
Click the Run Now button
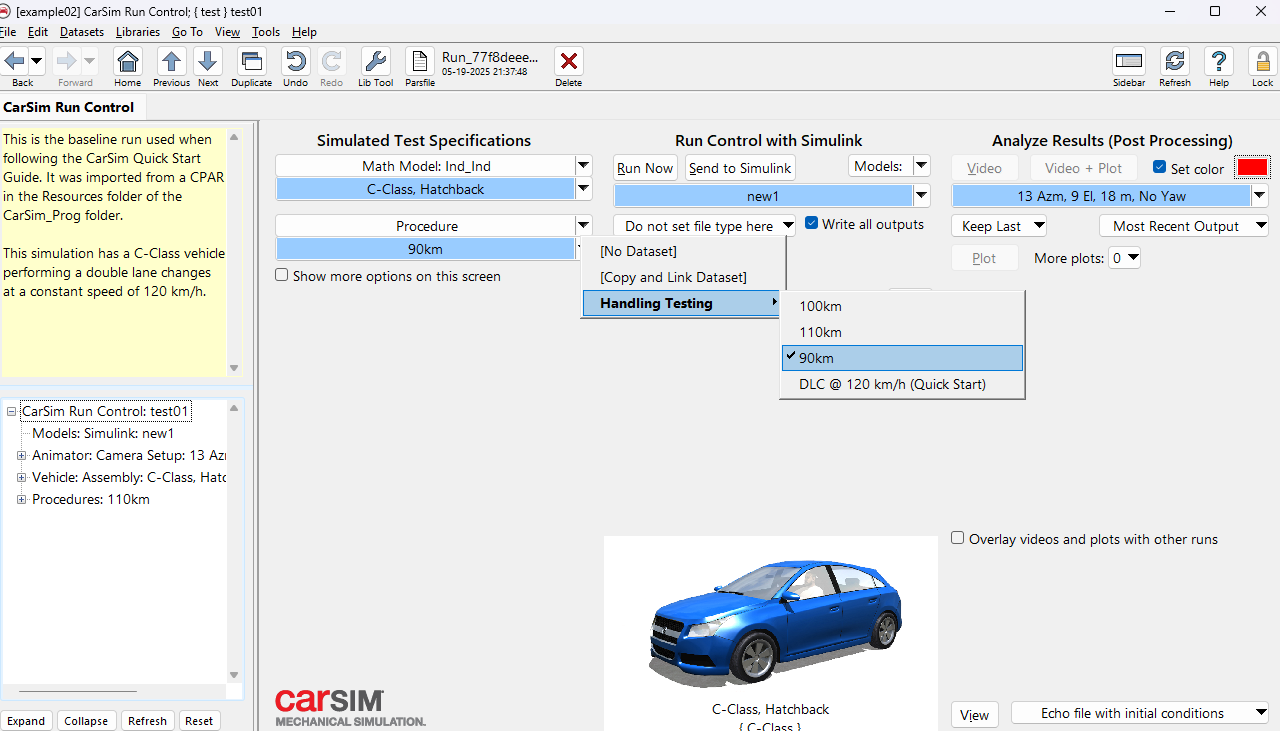[x=645, y=168]
